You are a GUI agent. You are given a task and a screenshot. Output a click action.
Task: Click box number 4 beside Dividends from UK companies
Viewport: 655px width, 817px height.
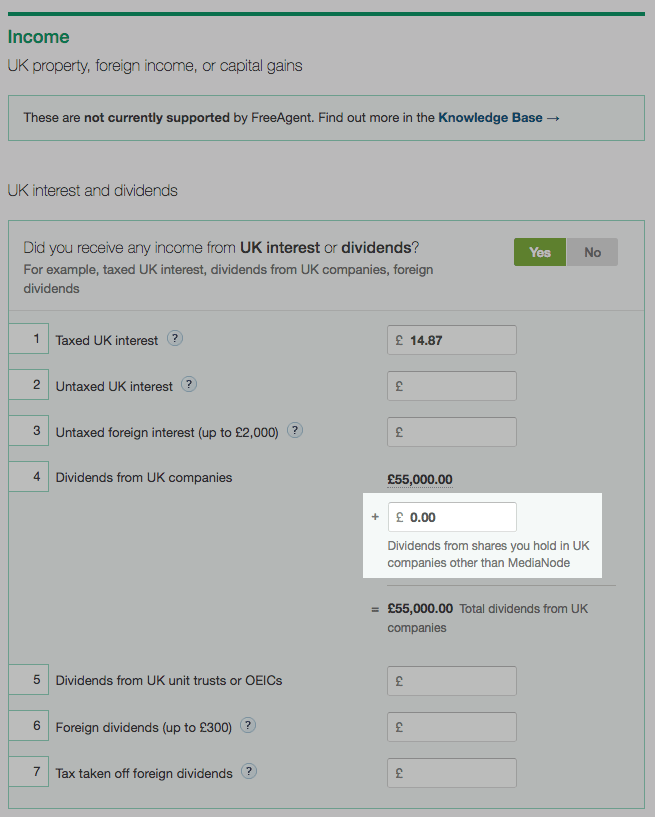point(29,476)
